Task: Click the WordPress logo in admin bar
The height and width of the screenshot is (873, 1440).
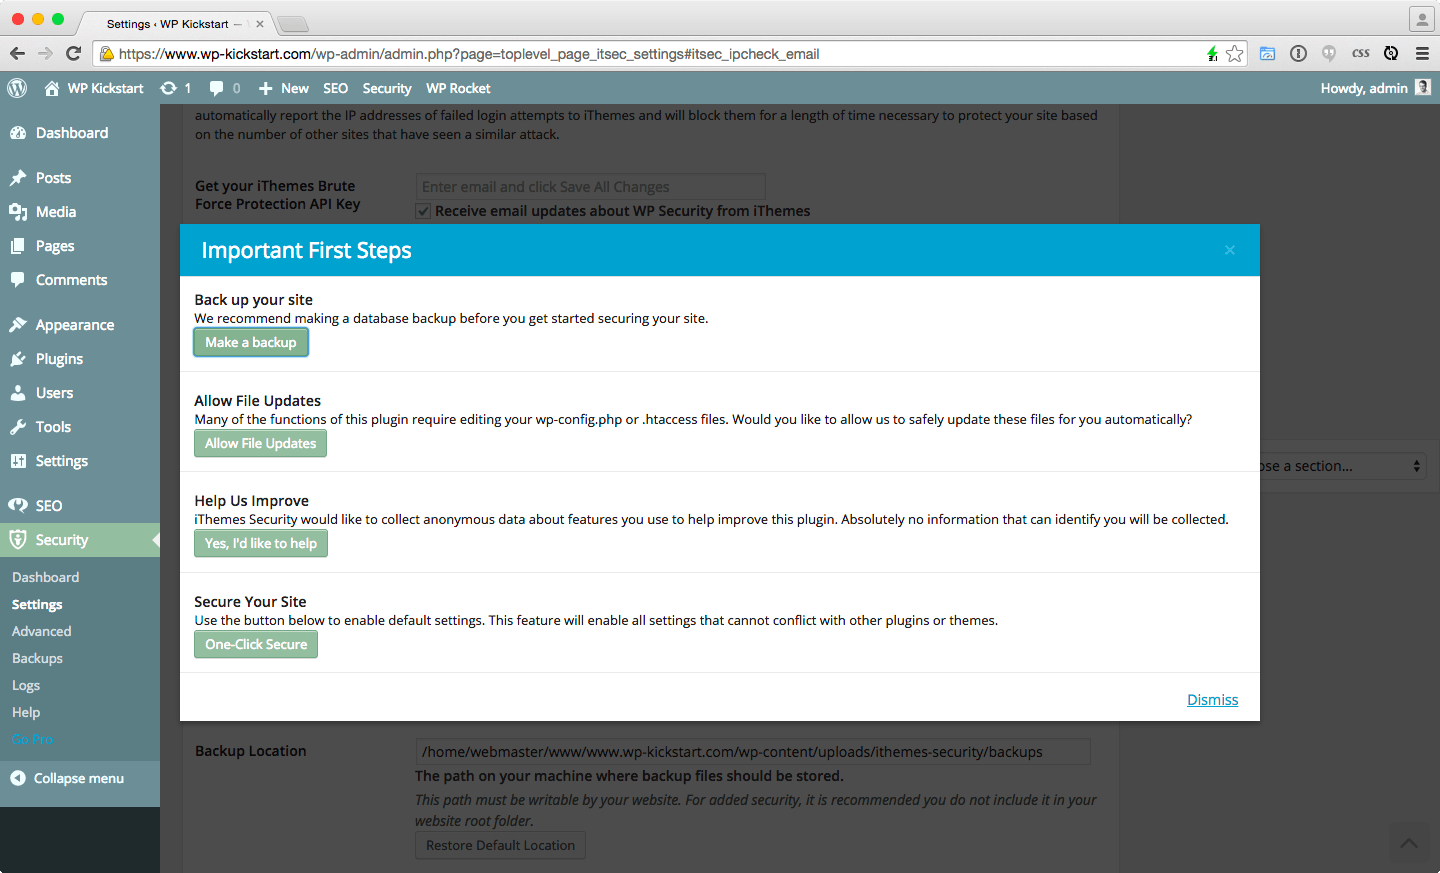Action: [17, 88]
